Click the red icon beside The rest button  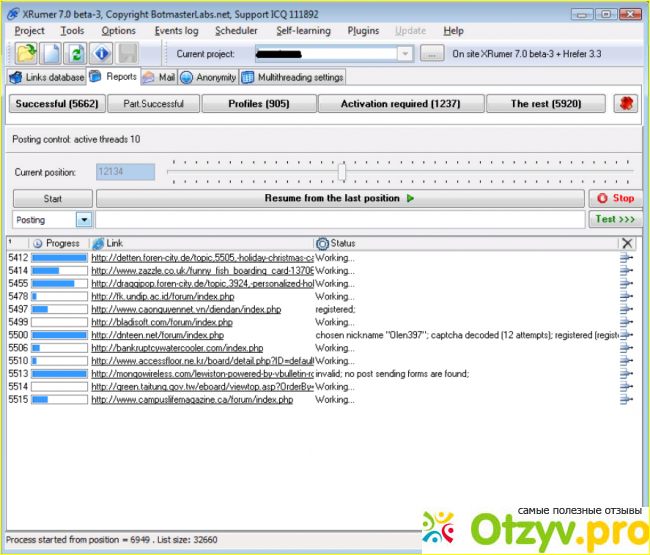pos(626,103)
